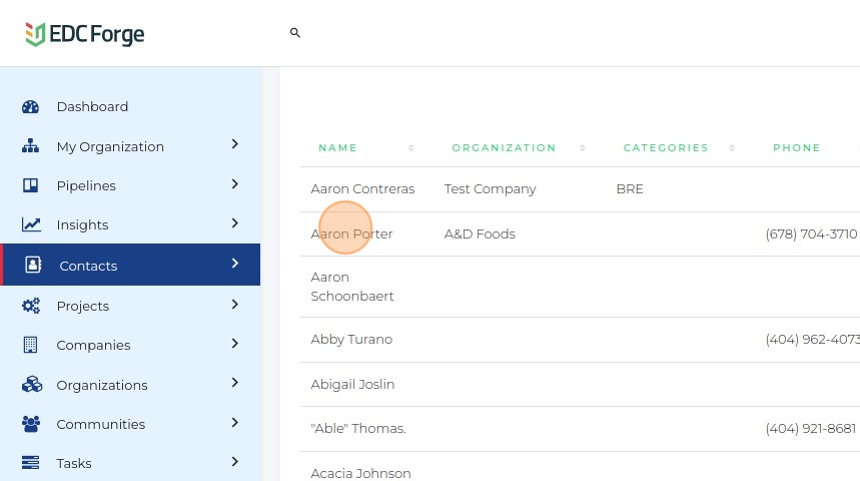Click the Communities people icon

pyautogui.click(x=31, y=424)
